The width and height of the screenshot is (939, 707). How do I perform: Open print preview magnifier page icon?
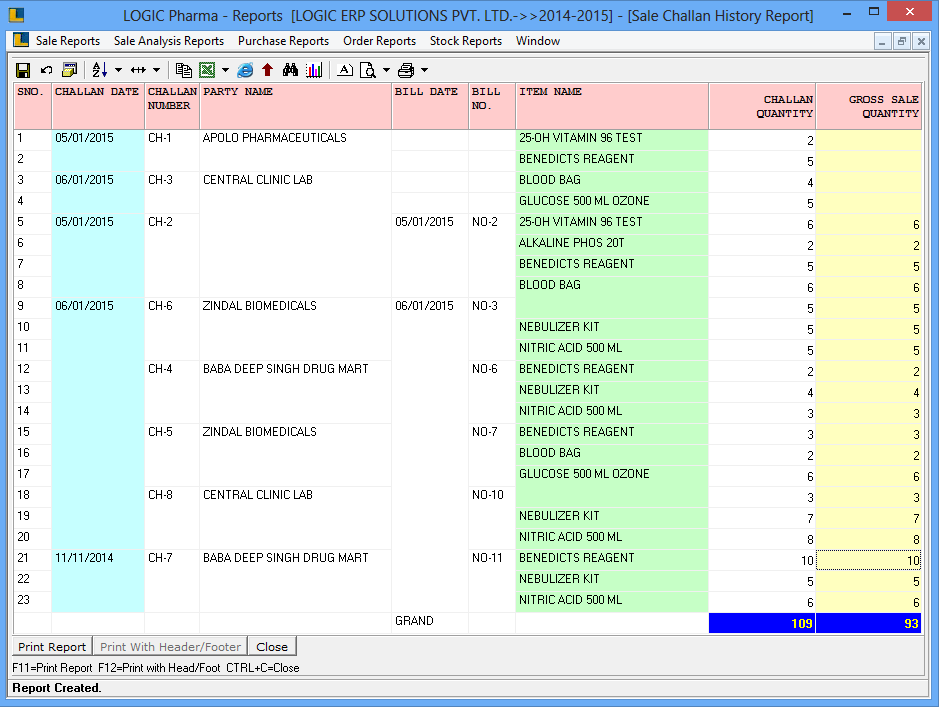368,70
